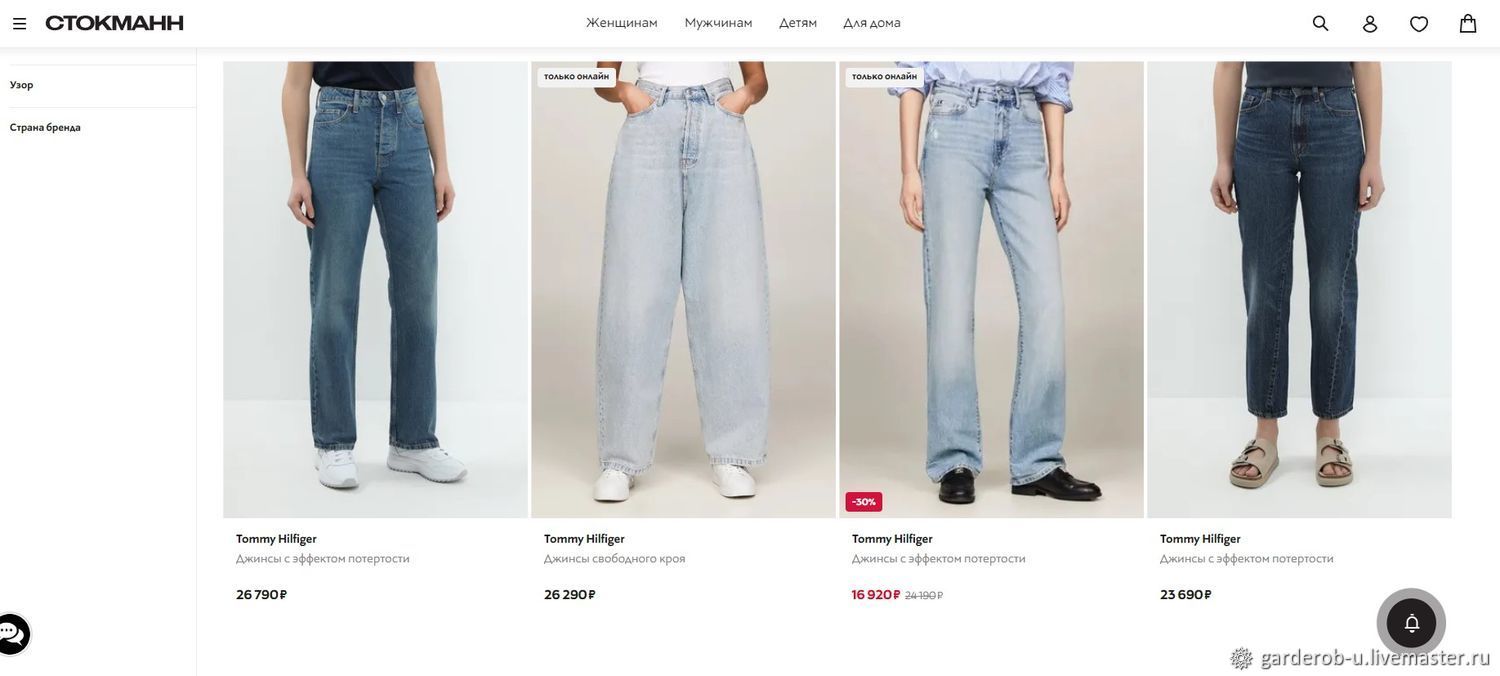
Task: Open the Детям menu
Action: click(798, 23)
